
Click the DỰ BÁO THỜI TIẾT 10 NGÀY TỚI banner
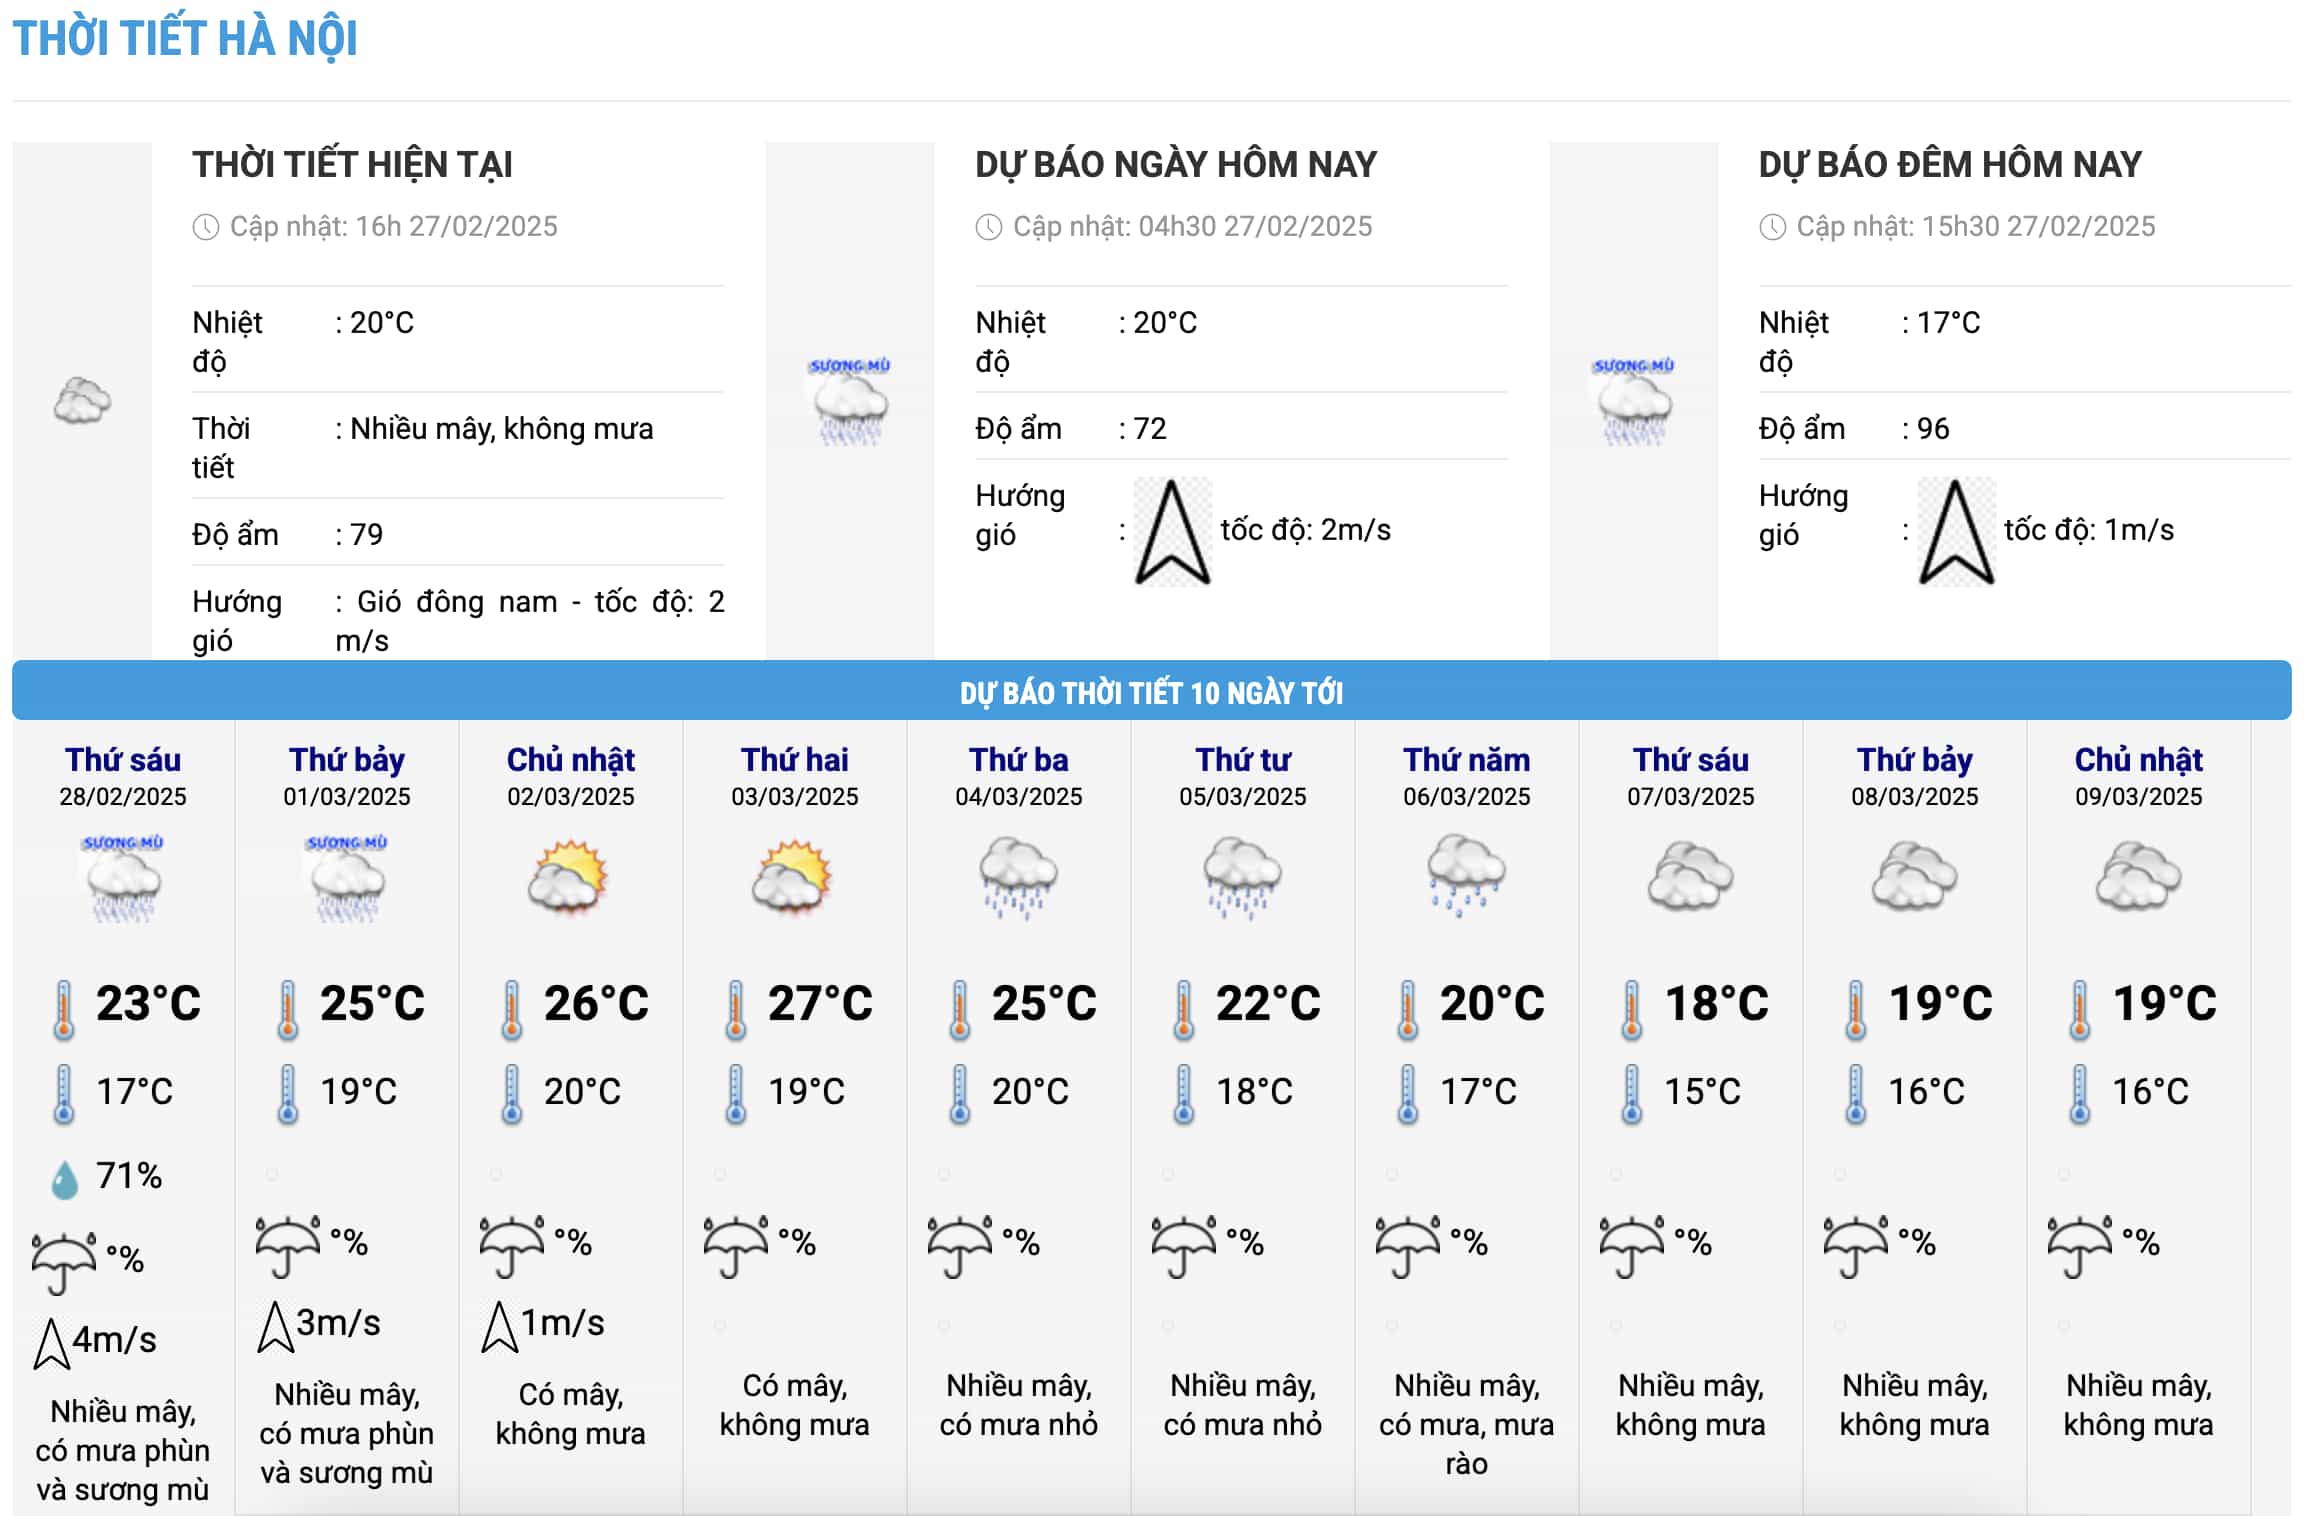(x=1151, y=691)
